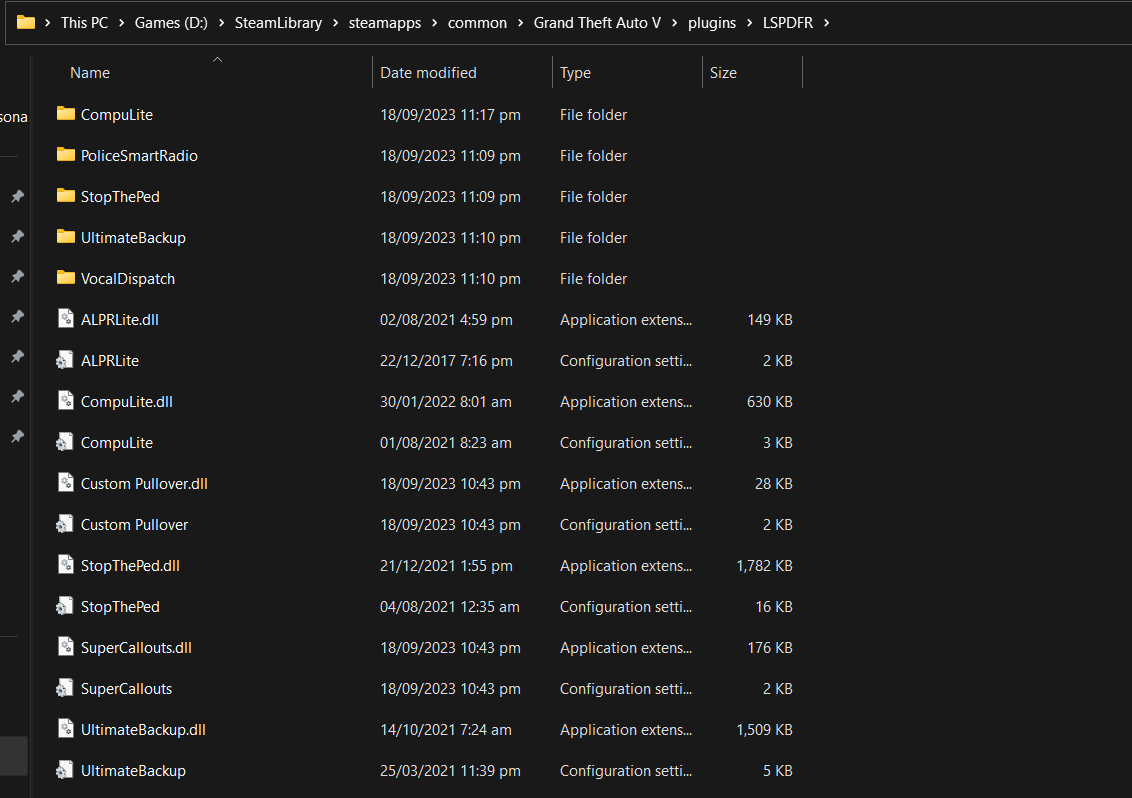This screenshot has width=1132, height=798.
Task: Click the ALPRLite.dll file icon
Action: pyautogui.click(x=66, y=319)
